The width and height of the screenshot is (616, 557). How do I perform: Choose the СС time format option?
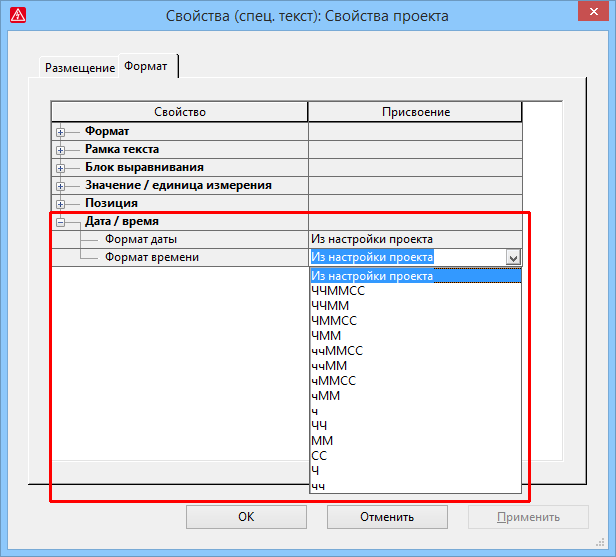pos(319,455)
